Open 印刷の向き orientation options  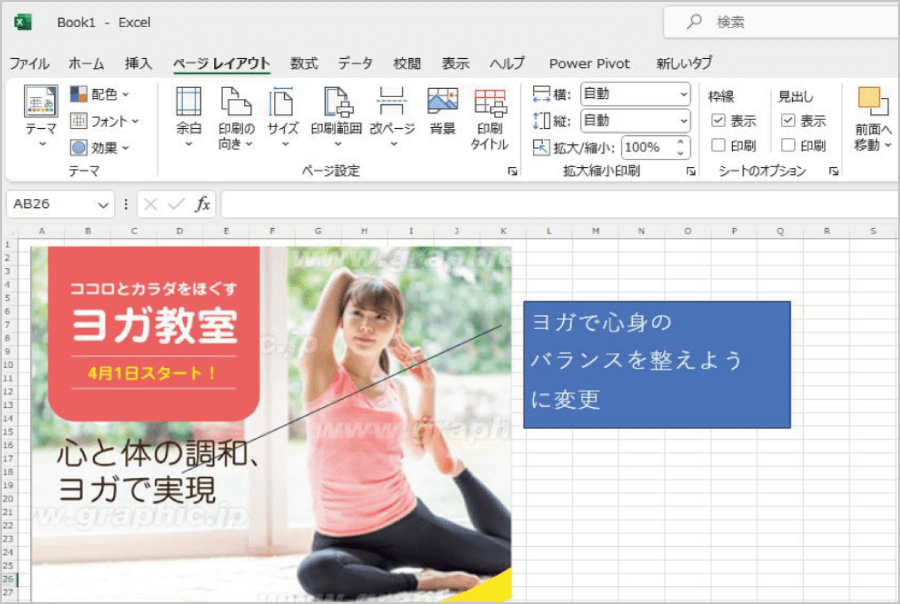point(236,103)
